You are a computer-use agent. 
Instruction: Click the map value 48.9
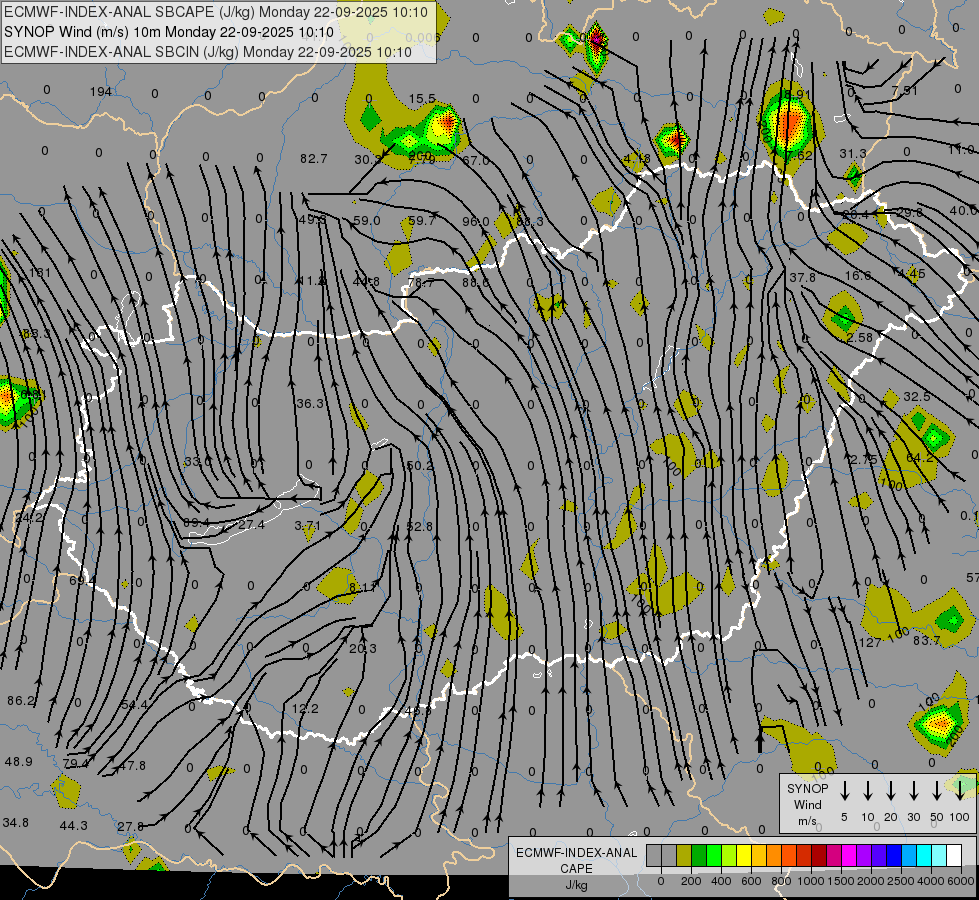(x=18, y=762)
